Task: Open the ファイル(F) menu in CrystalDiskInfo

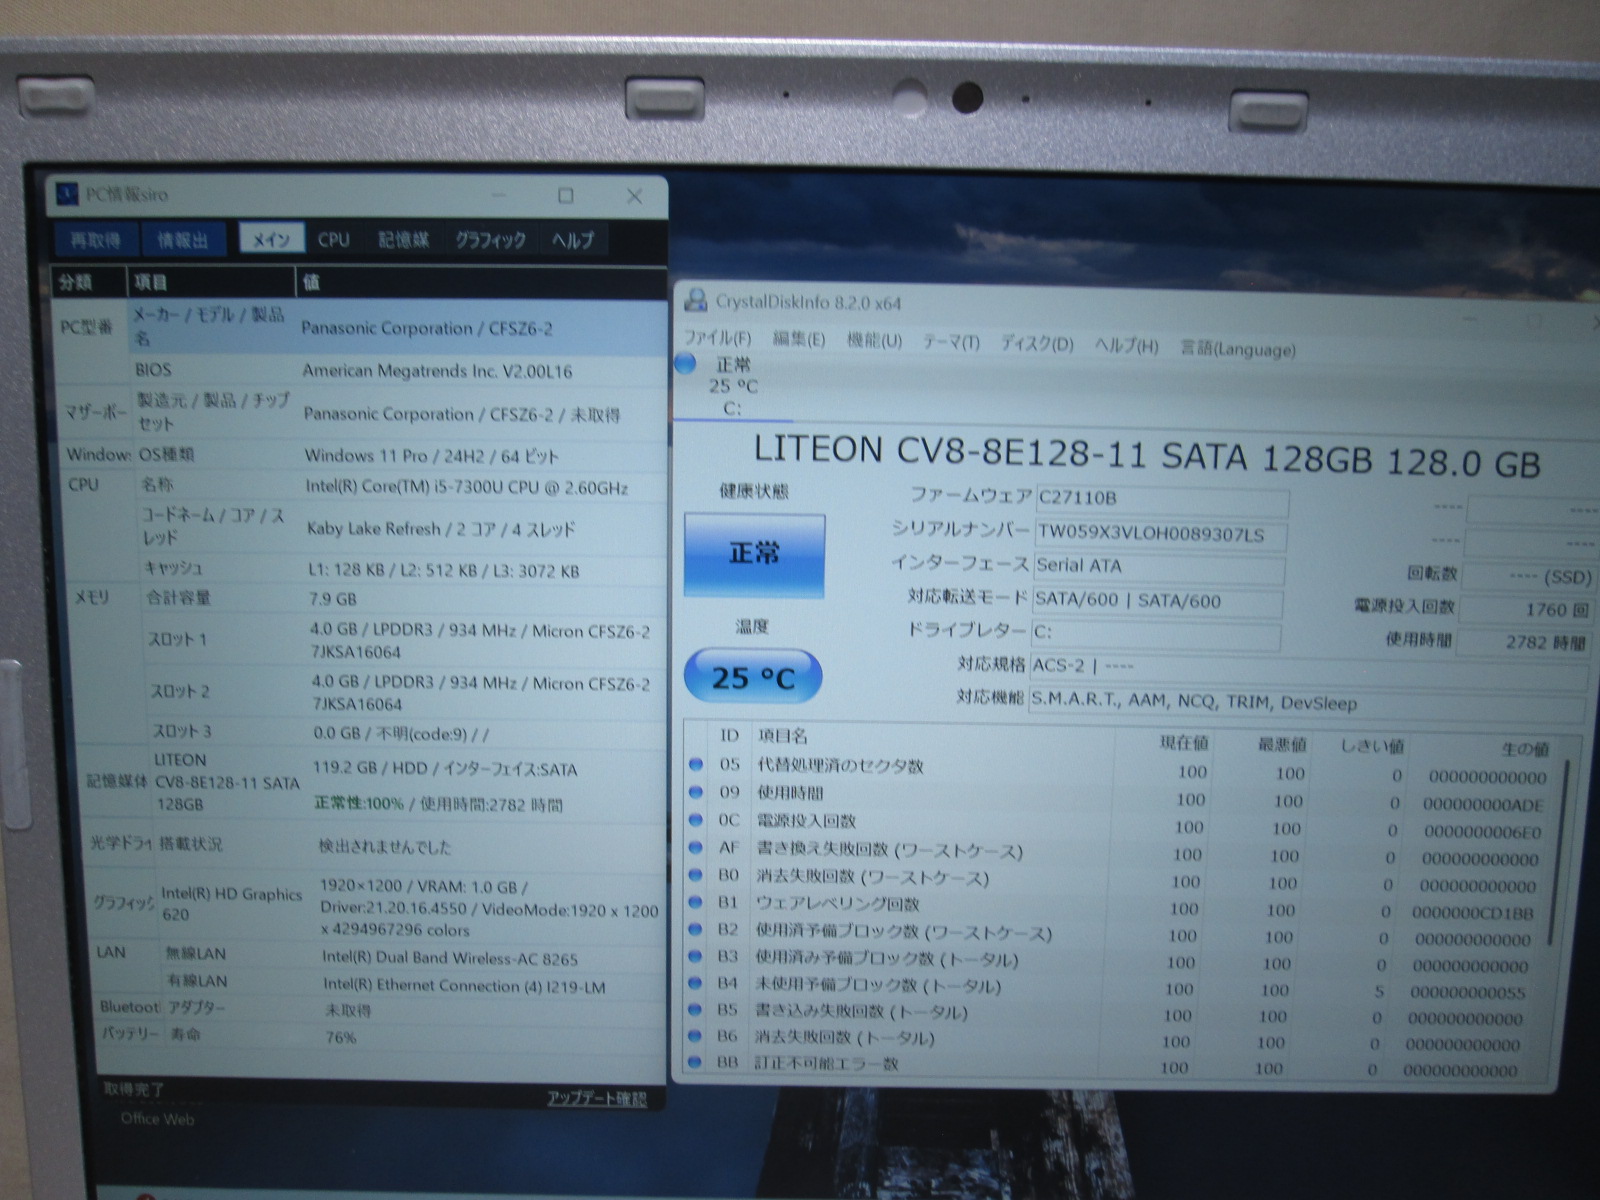Action: 717,339
